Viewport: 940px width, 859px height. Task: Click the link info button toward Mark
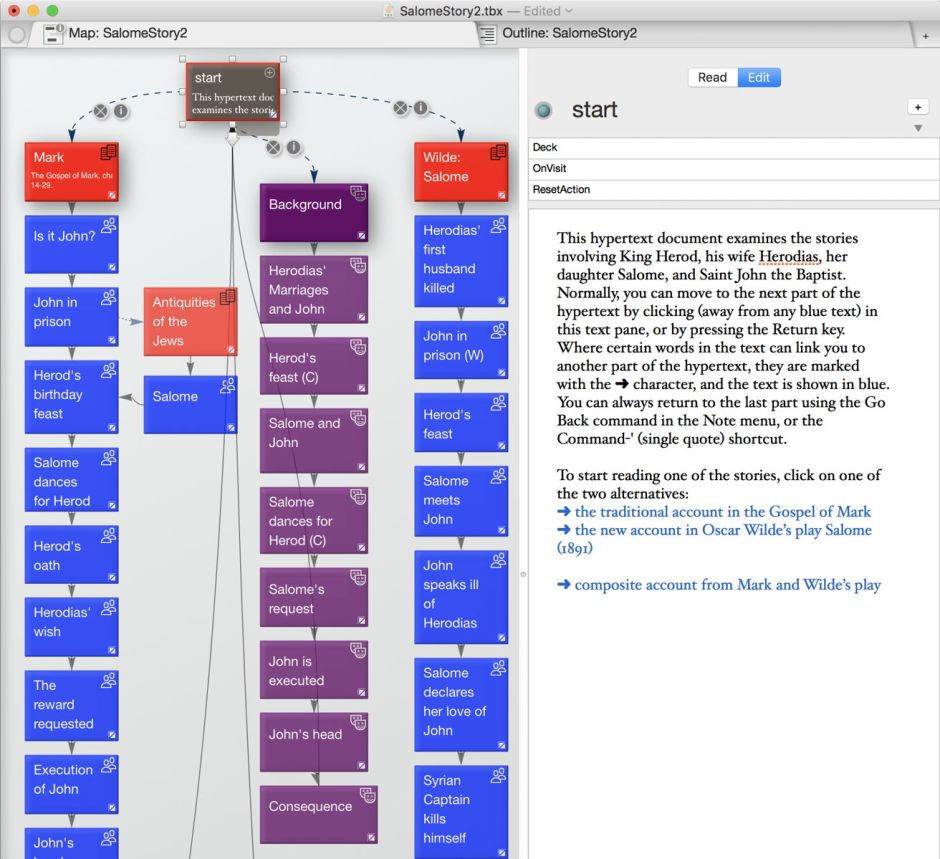point(121,111)
